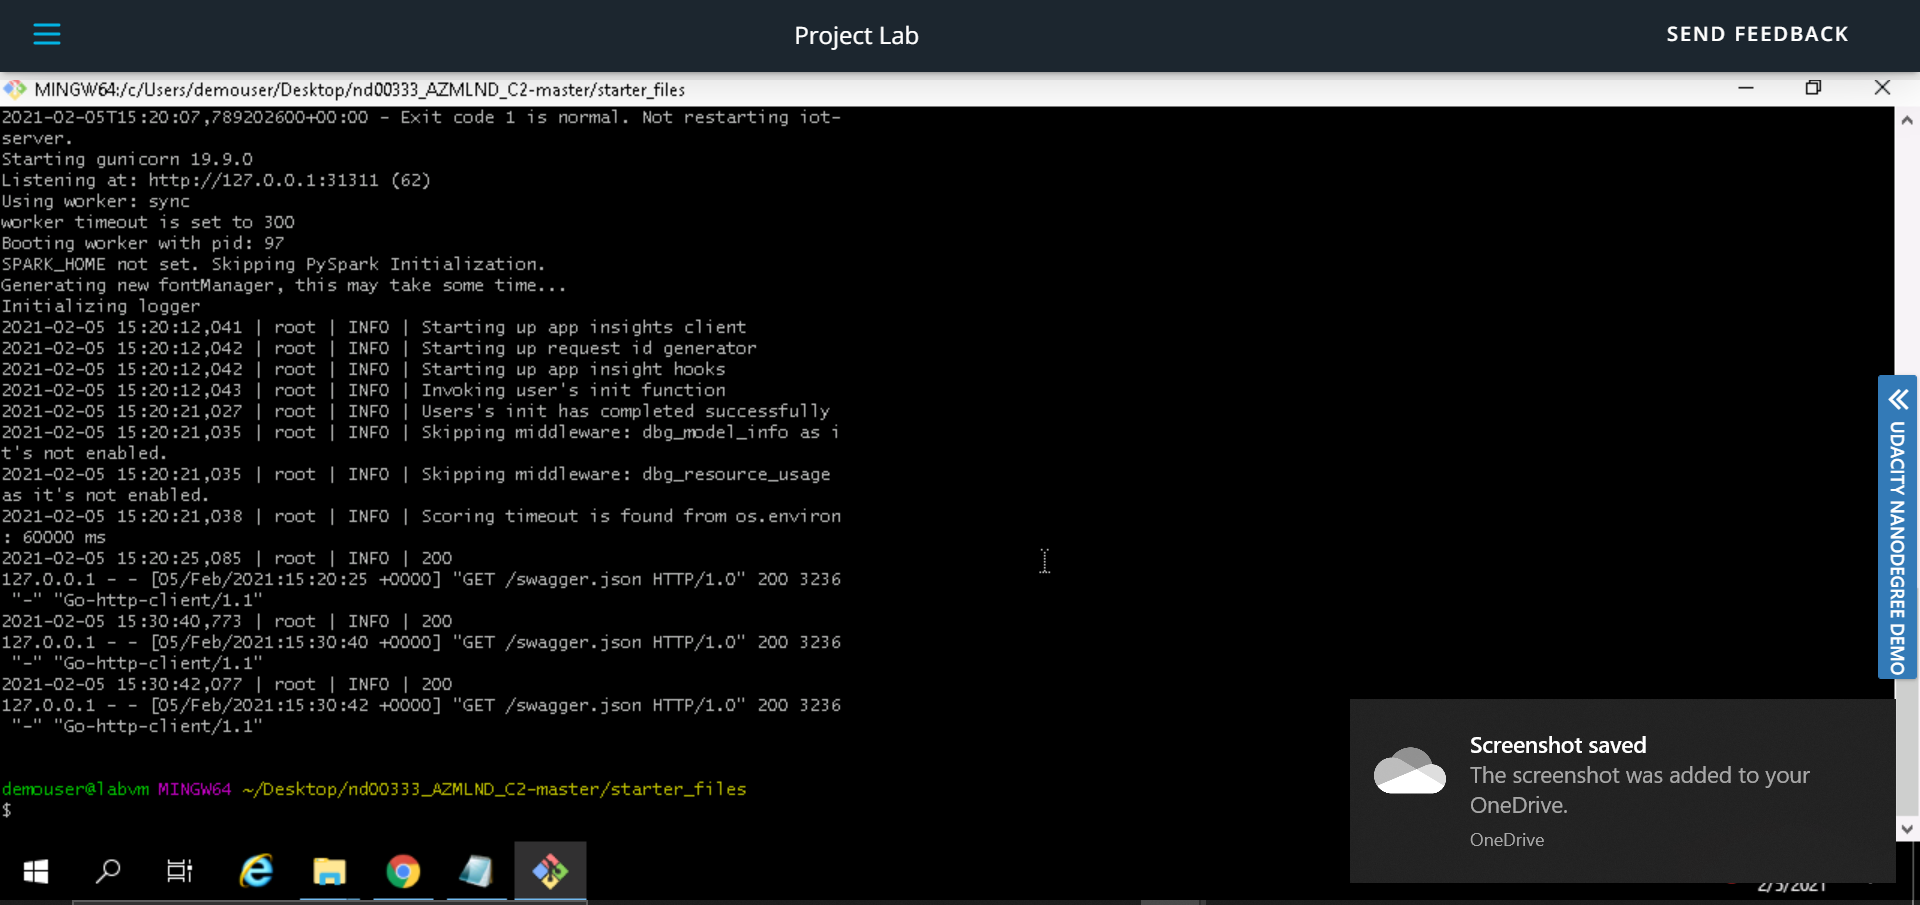Click 'Skipping middleware: dbg_resource_usage' log line
The image size is (1920, 905).
[x=416, y=484]
